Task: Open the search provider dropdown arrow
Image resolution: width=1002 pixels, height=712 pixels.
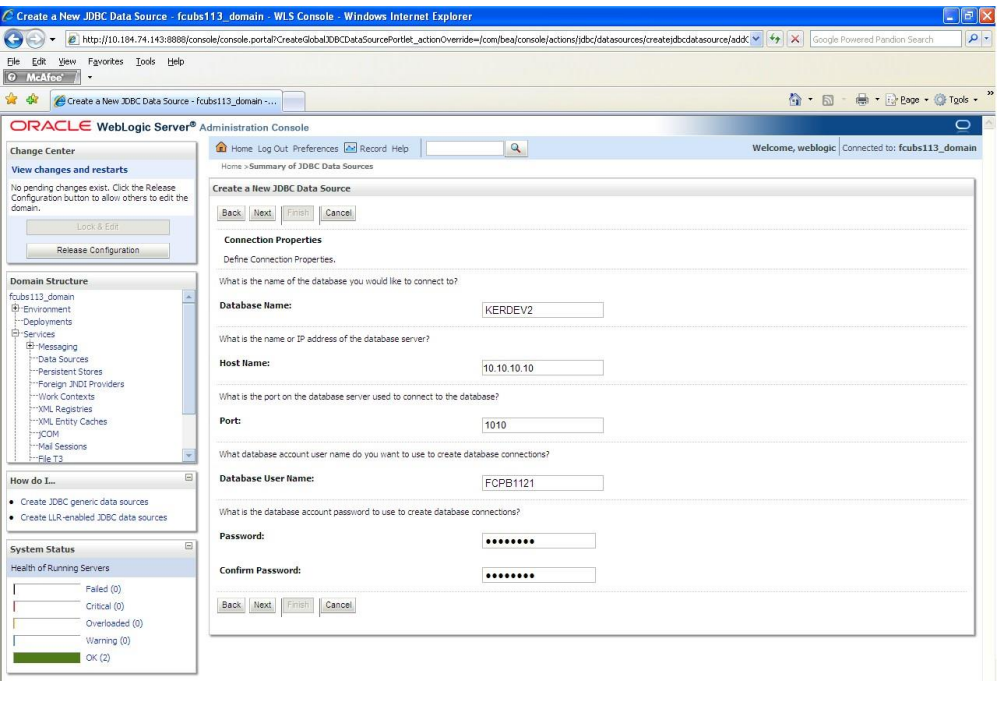Action: pyautogui.click(x=987, y=39)
